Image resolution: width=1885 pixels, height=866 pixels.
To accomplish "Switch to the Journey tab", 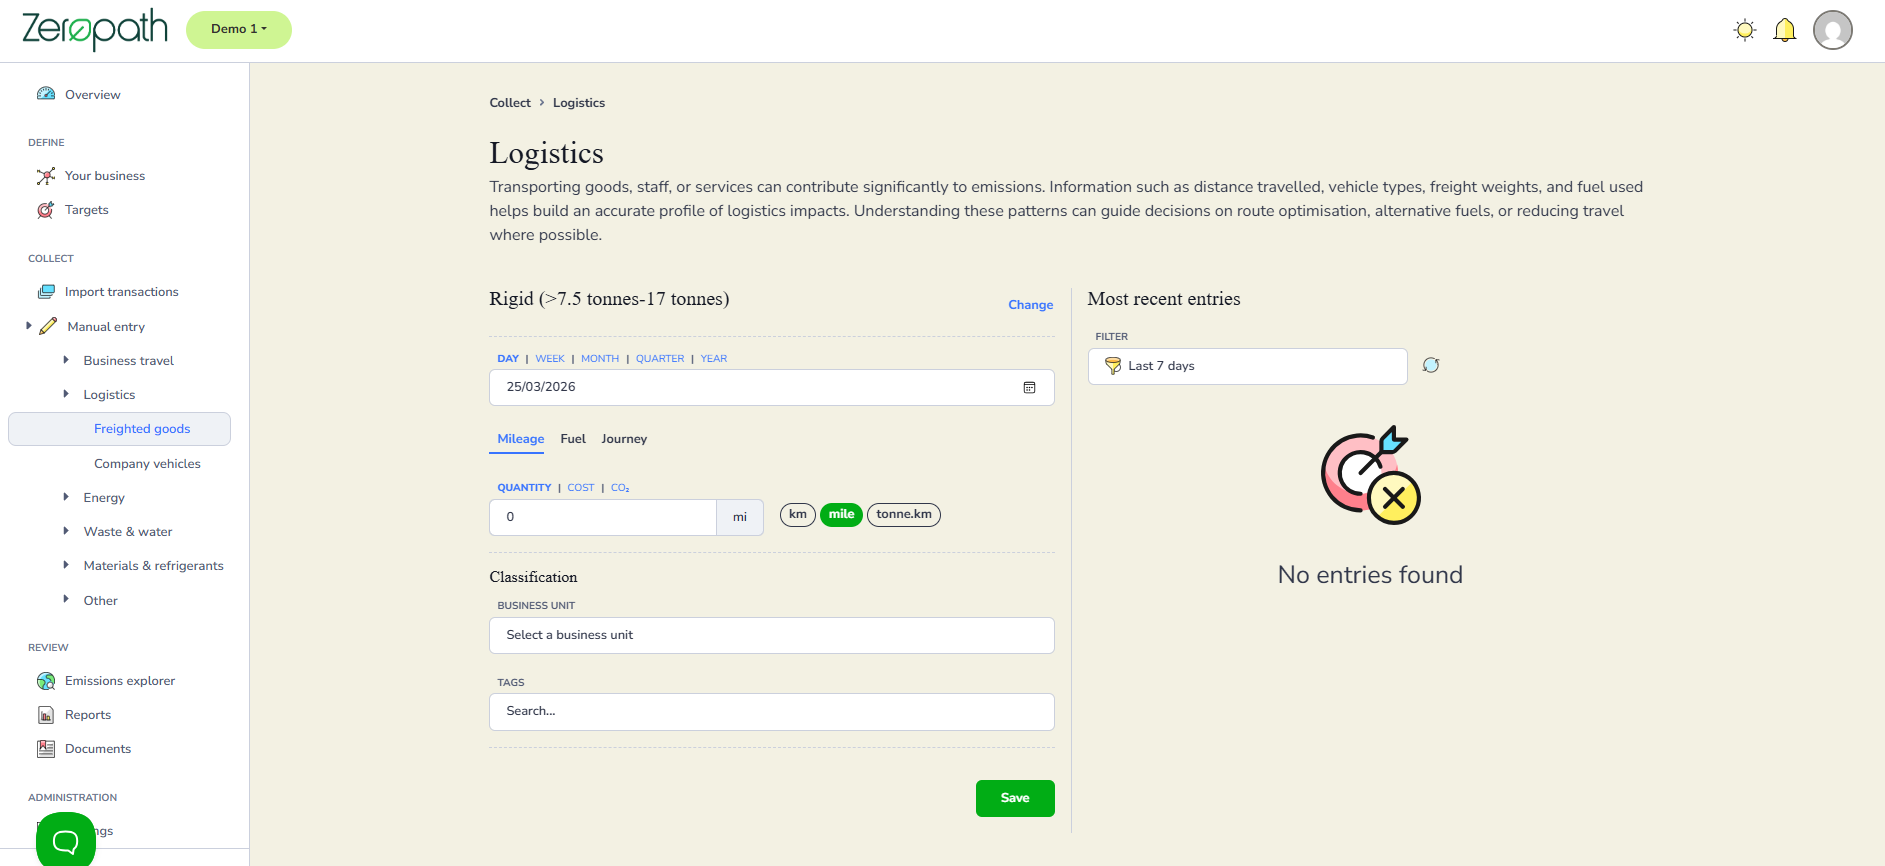I will (624, 439).
